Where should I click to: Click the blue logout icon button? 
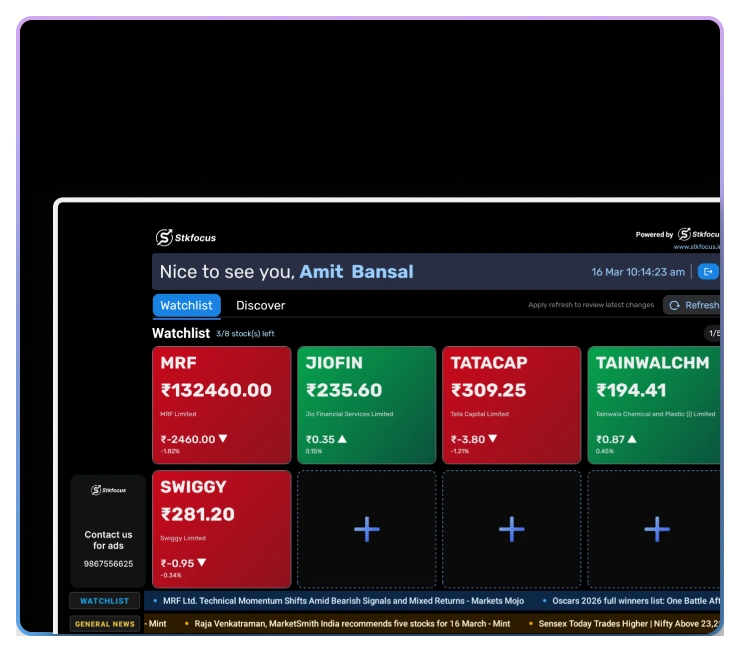coord(708,272)
